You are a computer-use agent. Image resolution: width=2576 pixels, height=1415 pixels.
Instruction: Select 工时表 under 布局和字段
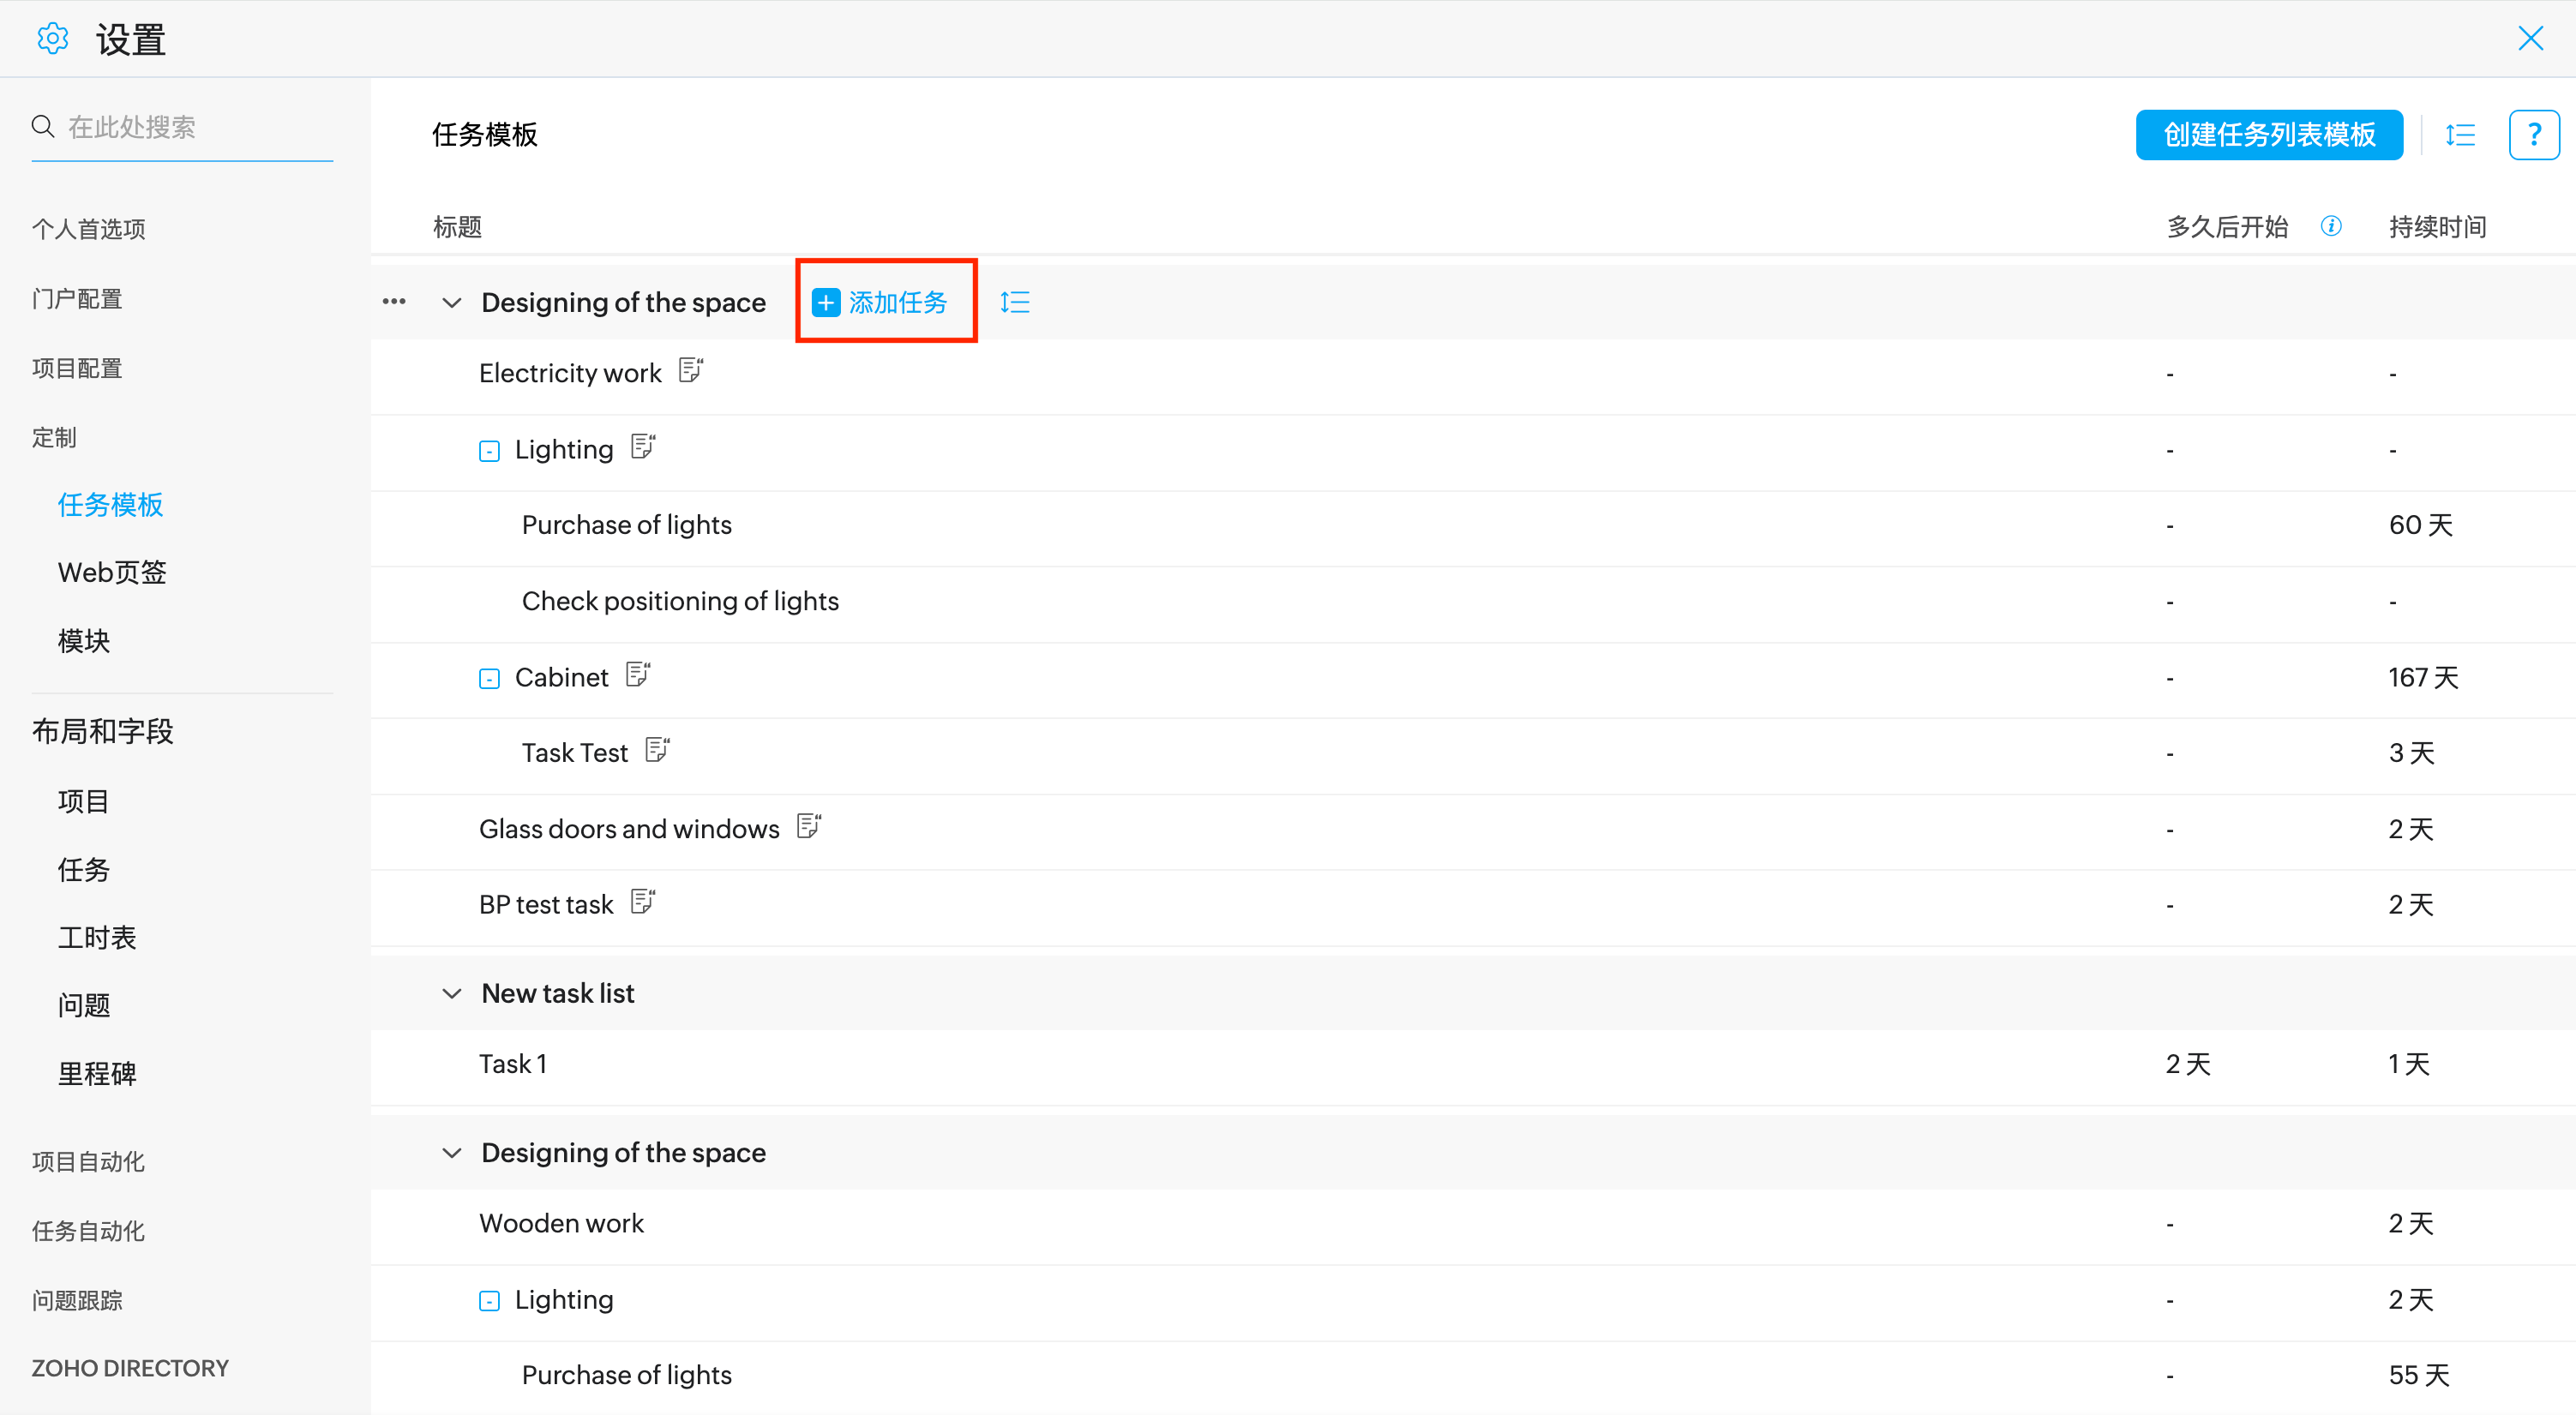pyautogui.click(x=97, y=937)
